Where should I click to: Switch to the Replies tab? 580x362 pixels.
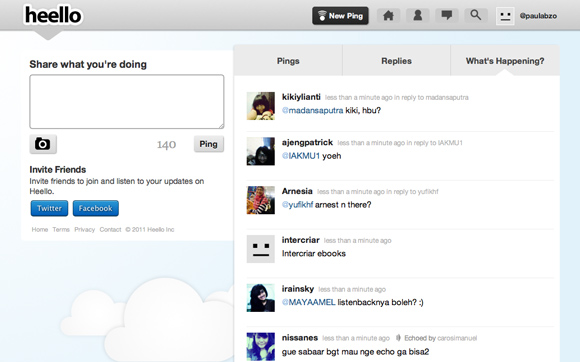(397, 61)
